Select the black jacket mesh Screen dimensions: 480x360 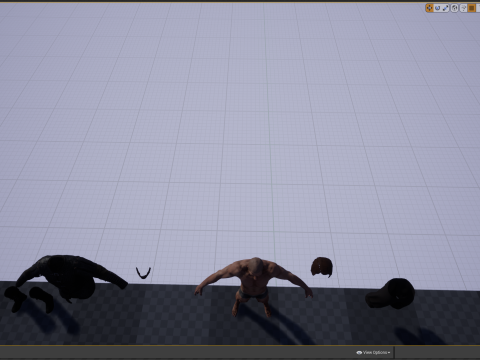tap(72, 276)
